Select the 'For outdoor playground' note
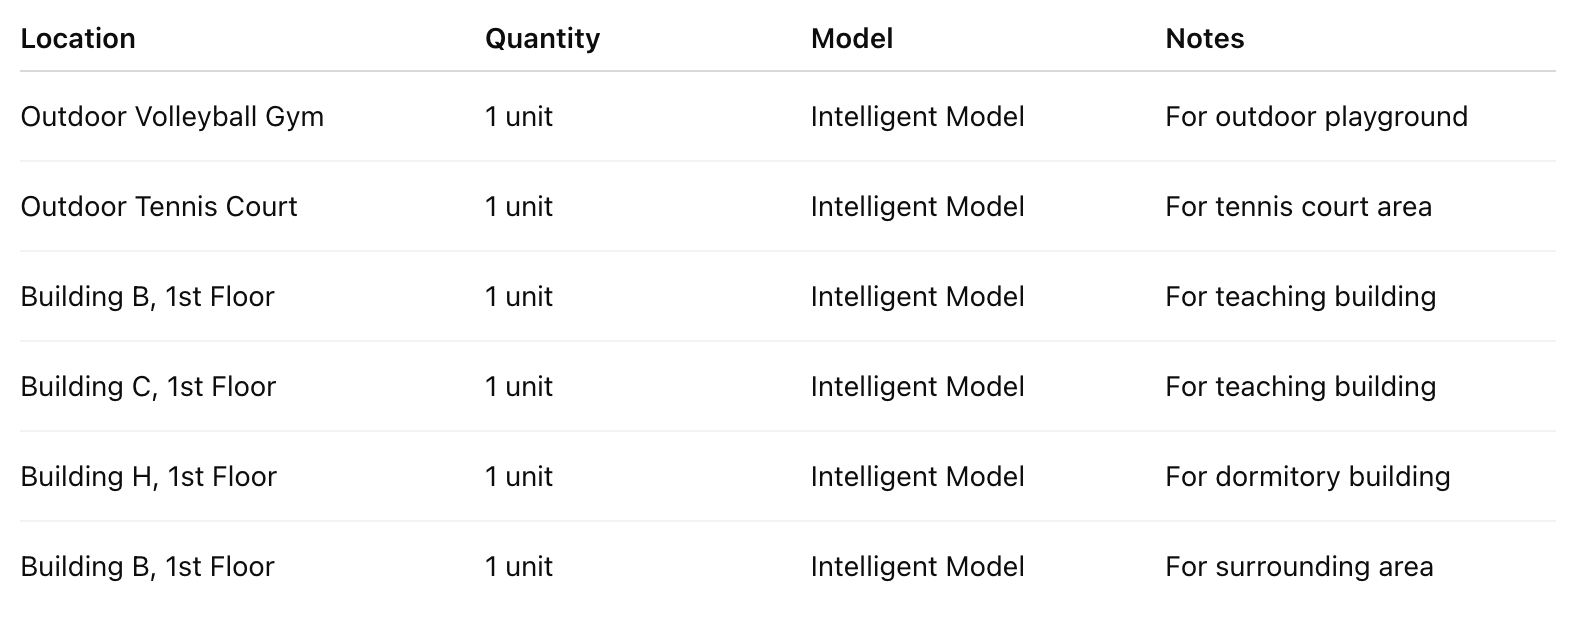The image size is (1578, 642). click(x=1316, y=117)
